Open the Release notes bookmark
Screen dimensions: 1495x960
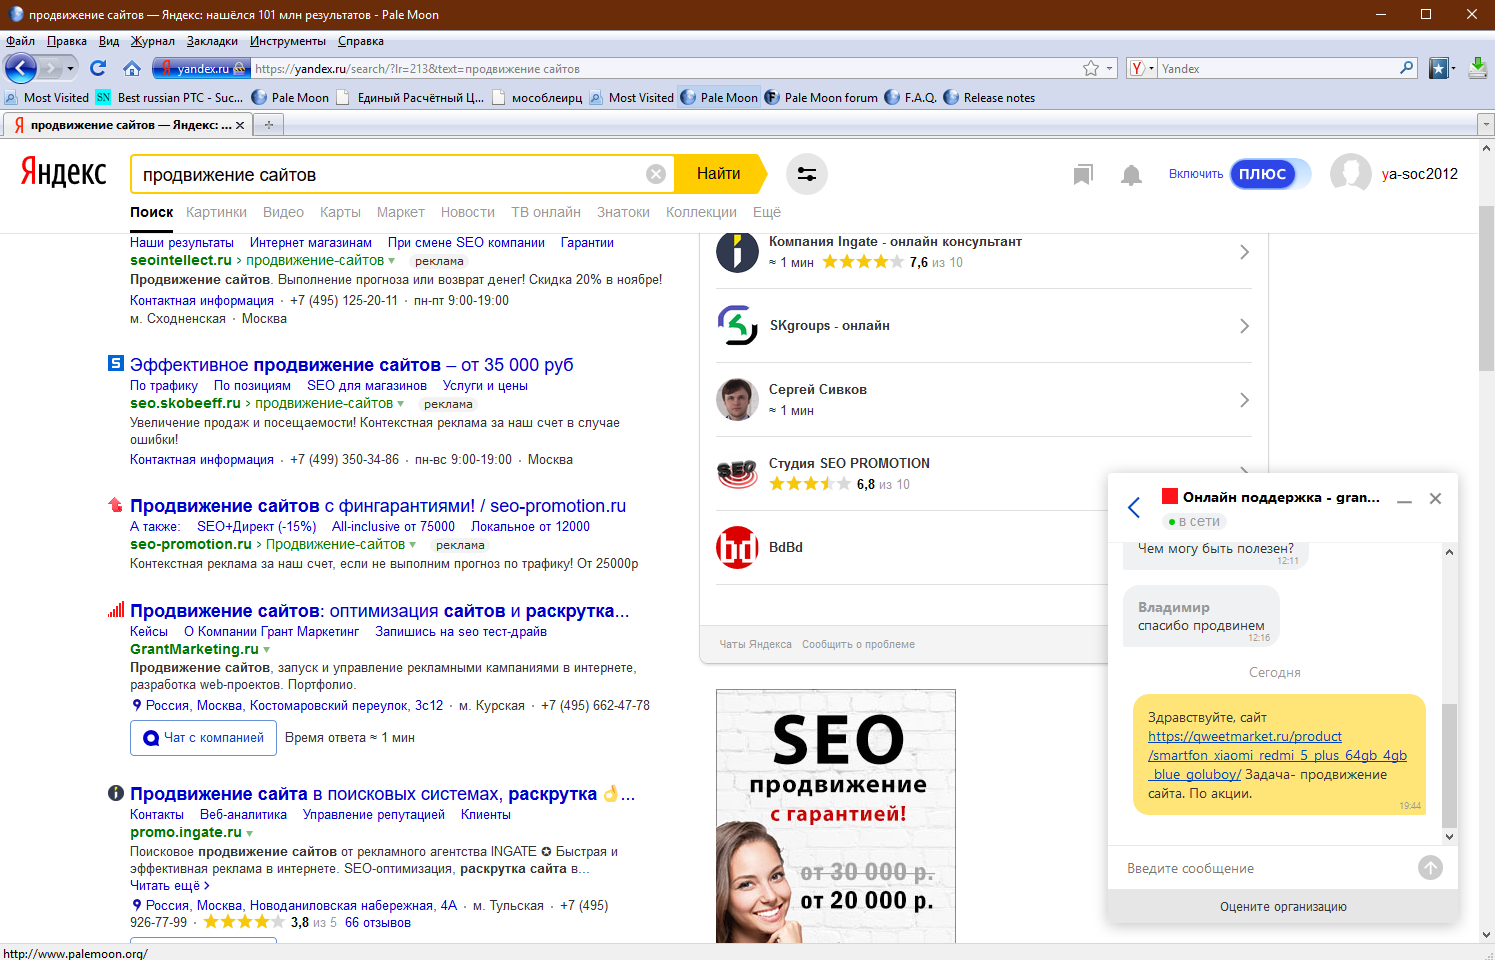(x=989, y=98)
